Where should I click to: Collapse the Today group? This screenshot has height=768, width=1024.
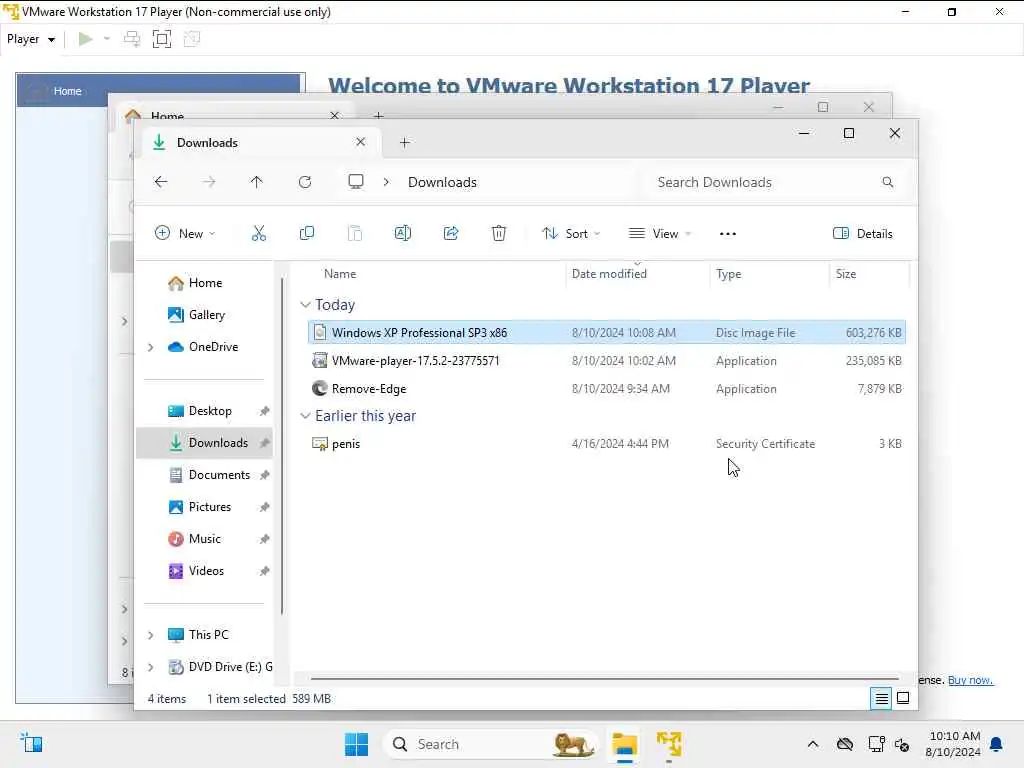click(x=305, y=305)
